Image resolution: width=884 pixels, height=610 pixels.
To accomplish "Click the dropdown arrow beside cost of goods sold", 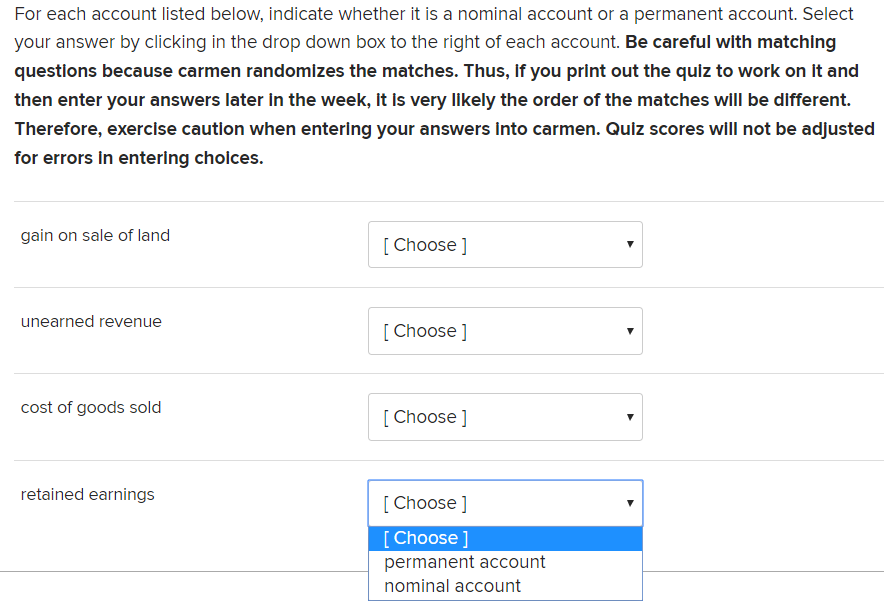I will pos(628,416).
